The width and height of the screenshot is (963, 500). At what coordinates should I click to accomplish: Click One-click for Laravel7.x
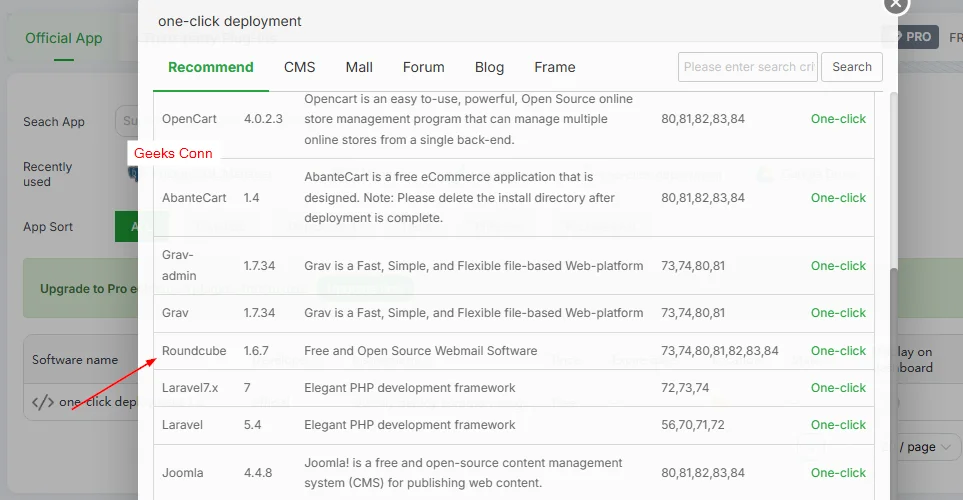click(x=838, y=388)
